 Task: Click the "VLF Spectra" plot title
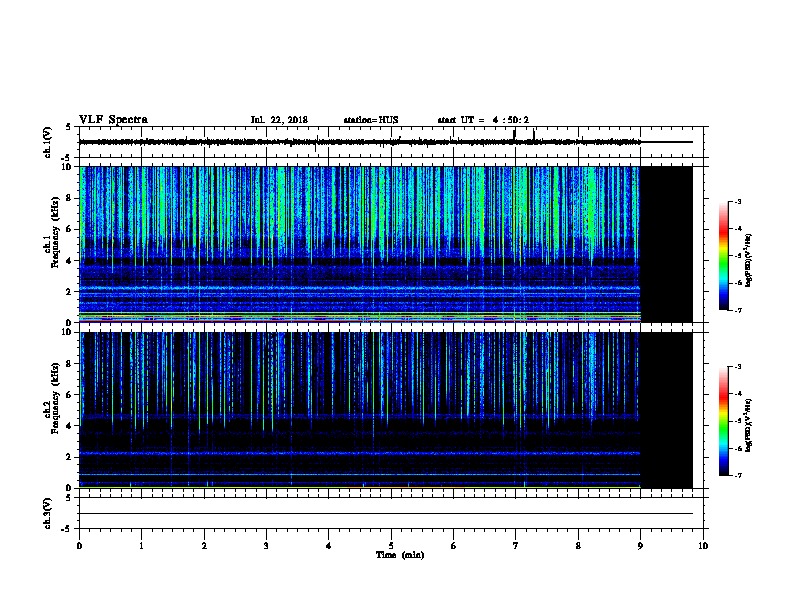pos(113,120)
